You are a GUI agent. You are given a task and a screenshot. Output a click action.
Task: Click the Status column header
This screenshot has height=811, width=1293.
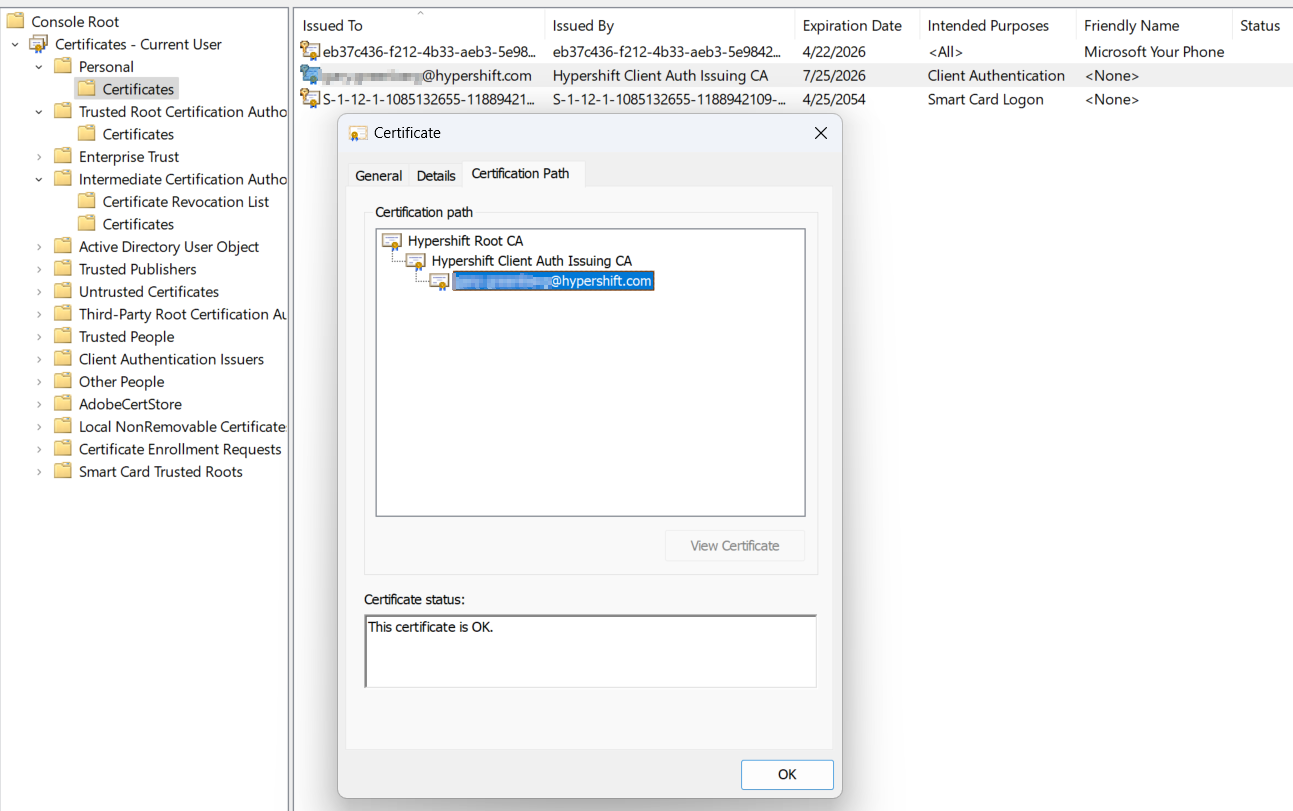click(1261, 25)
